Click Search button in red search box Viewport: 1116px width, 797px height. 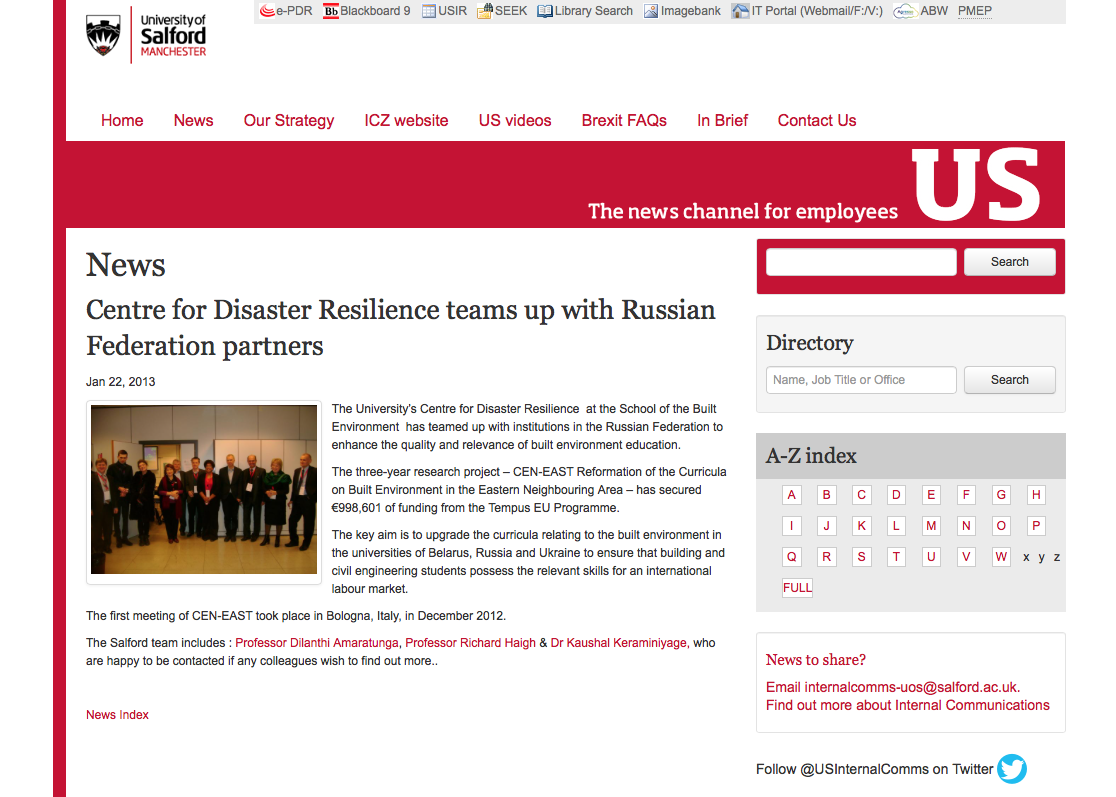pyautogui.click(x=1010, y=262)
